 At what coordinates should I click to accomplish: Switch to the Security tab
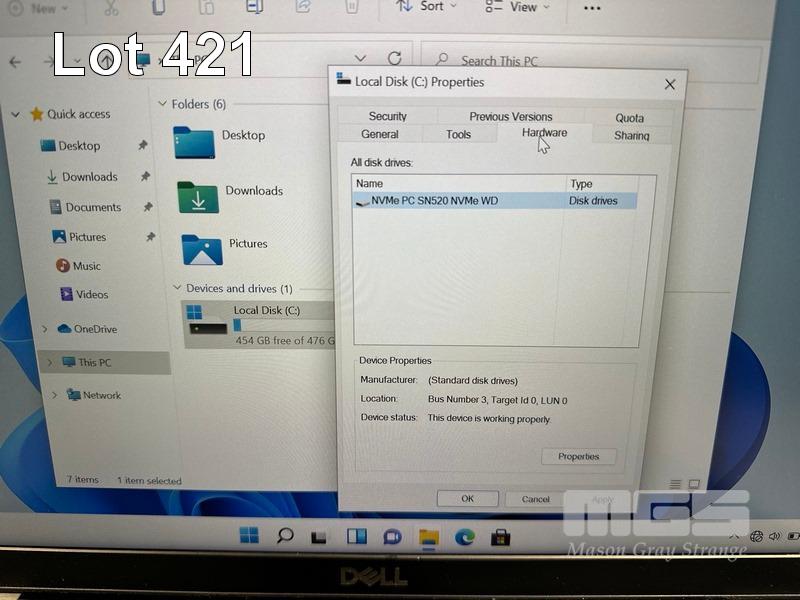click(387, 116)
